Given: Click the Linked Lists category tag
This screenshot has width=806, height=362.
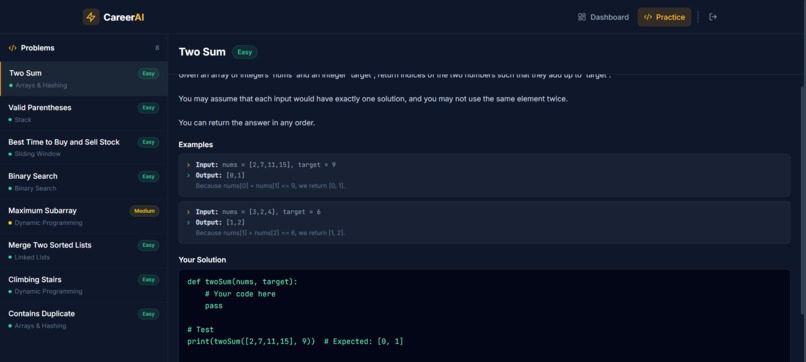Looking at the screenshot, I should [32, 257].
